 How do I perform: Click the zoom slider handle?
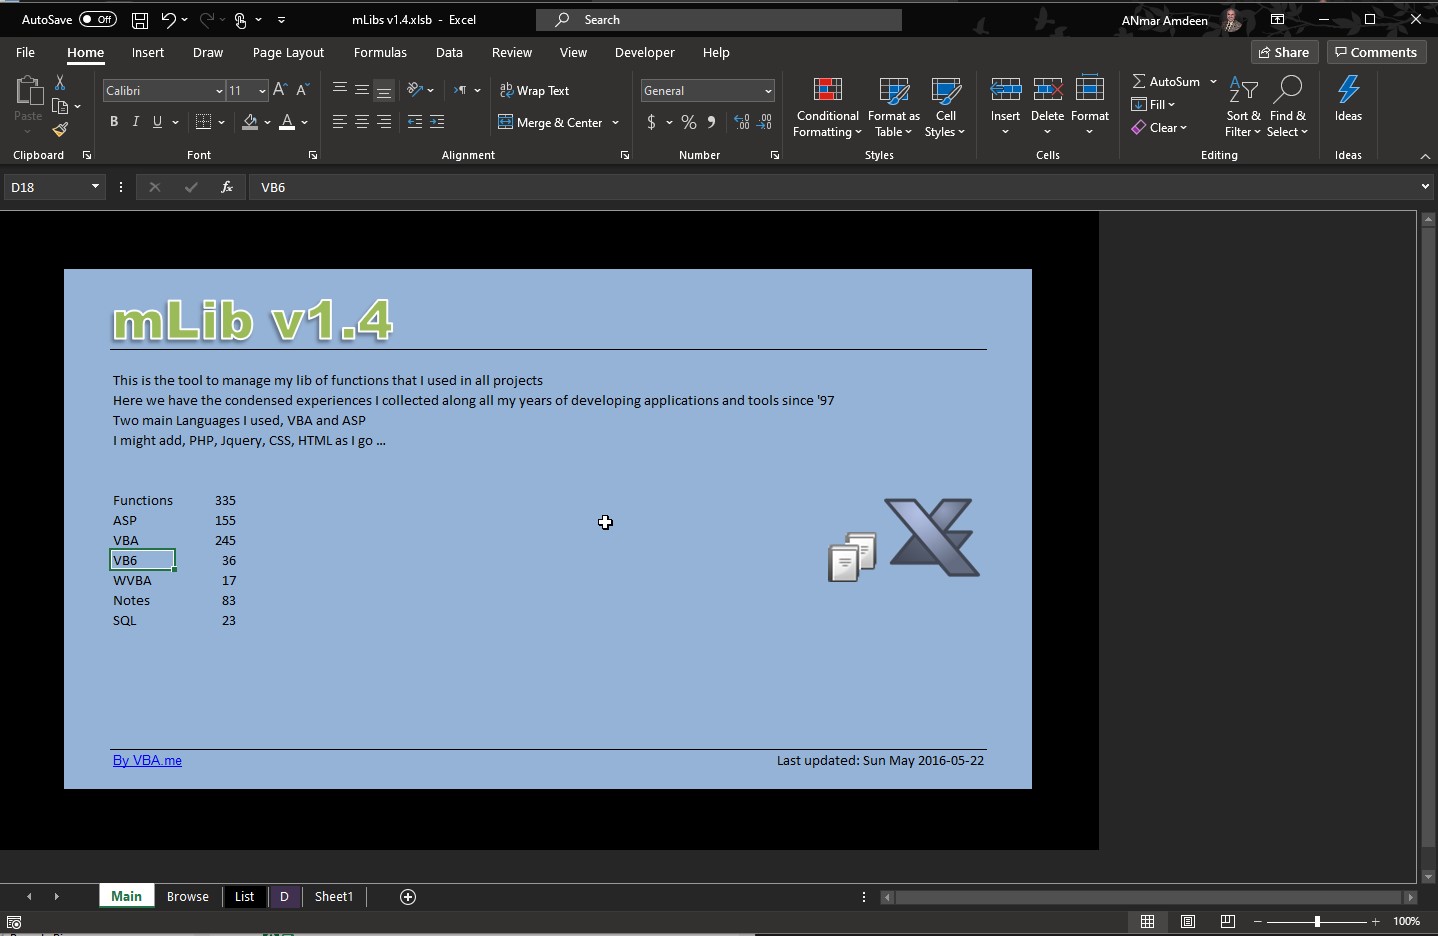[1317, 921]
